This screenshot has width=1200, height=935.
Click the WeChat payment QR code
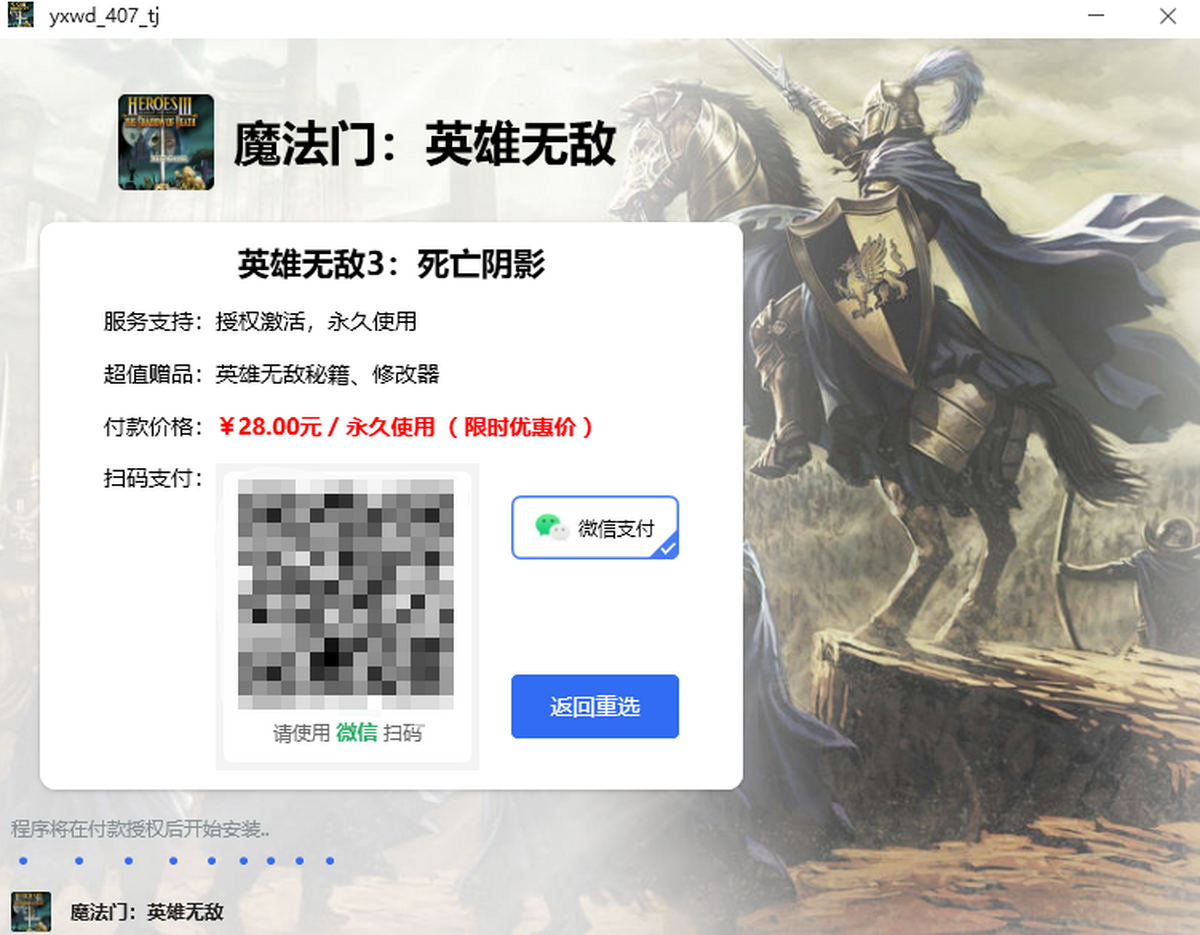(x=346, y=593)
